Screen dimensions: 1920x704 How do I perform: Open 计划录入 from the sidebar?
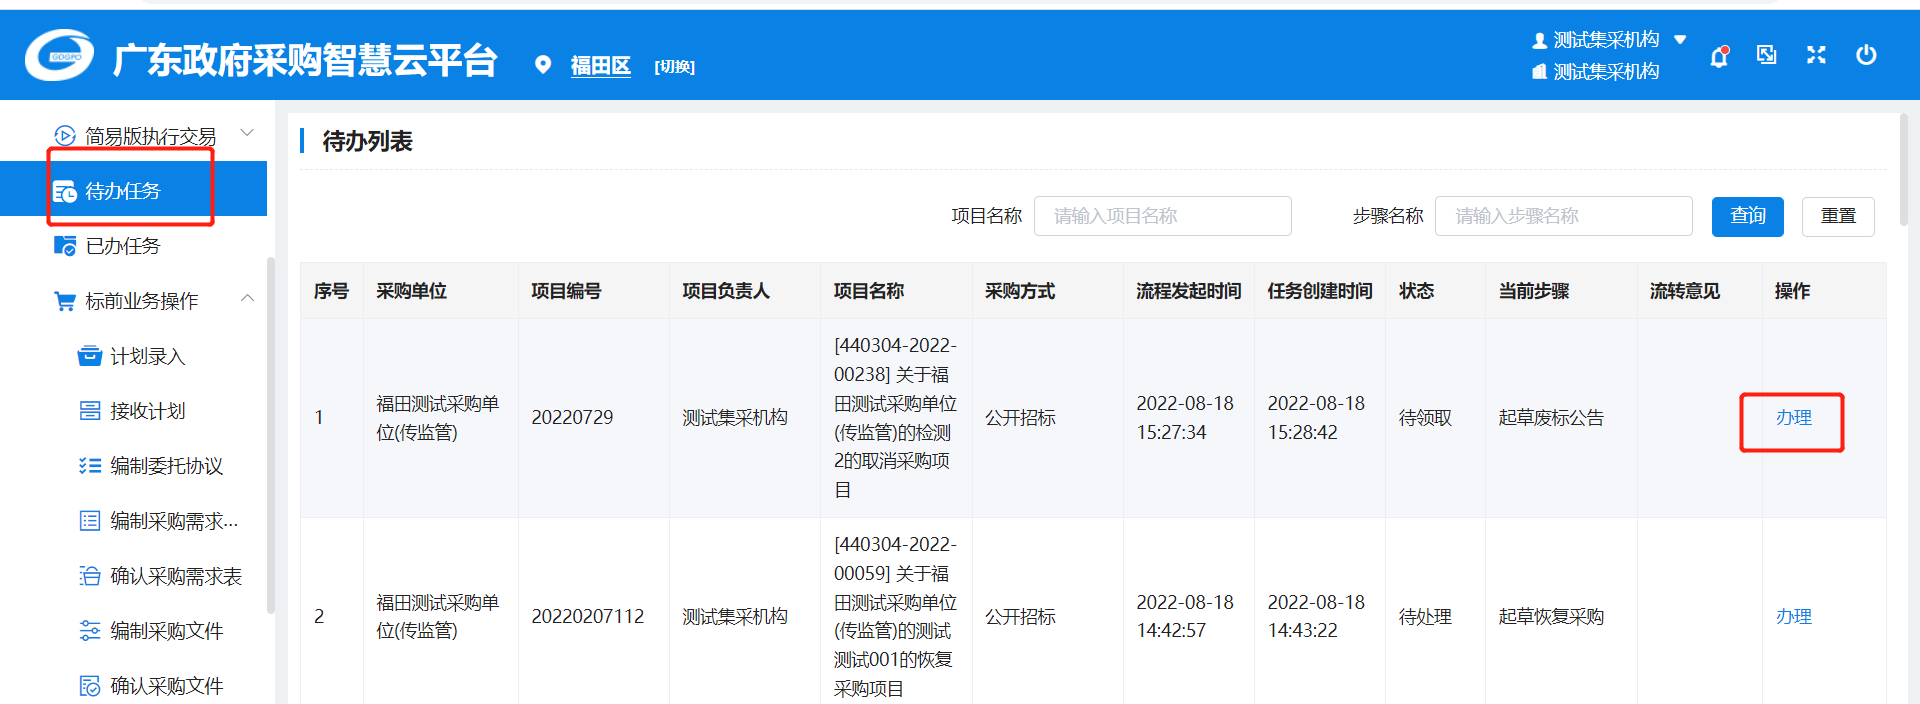(147, 356)
